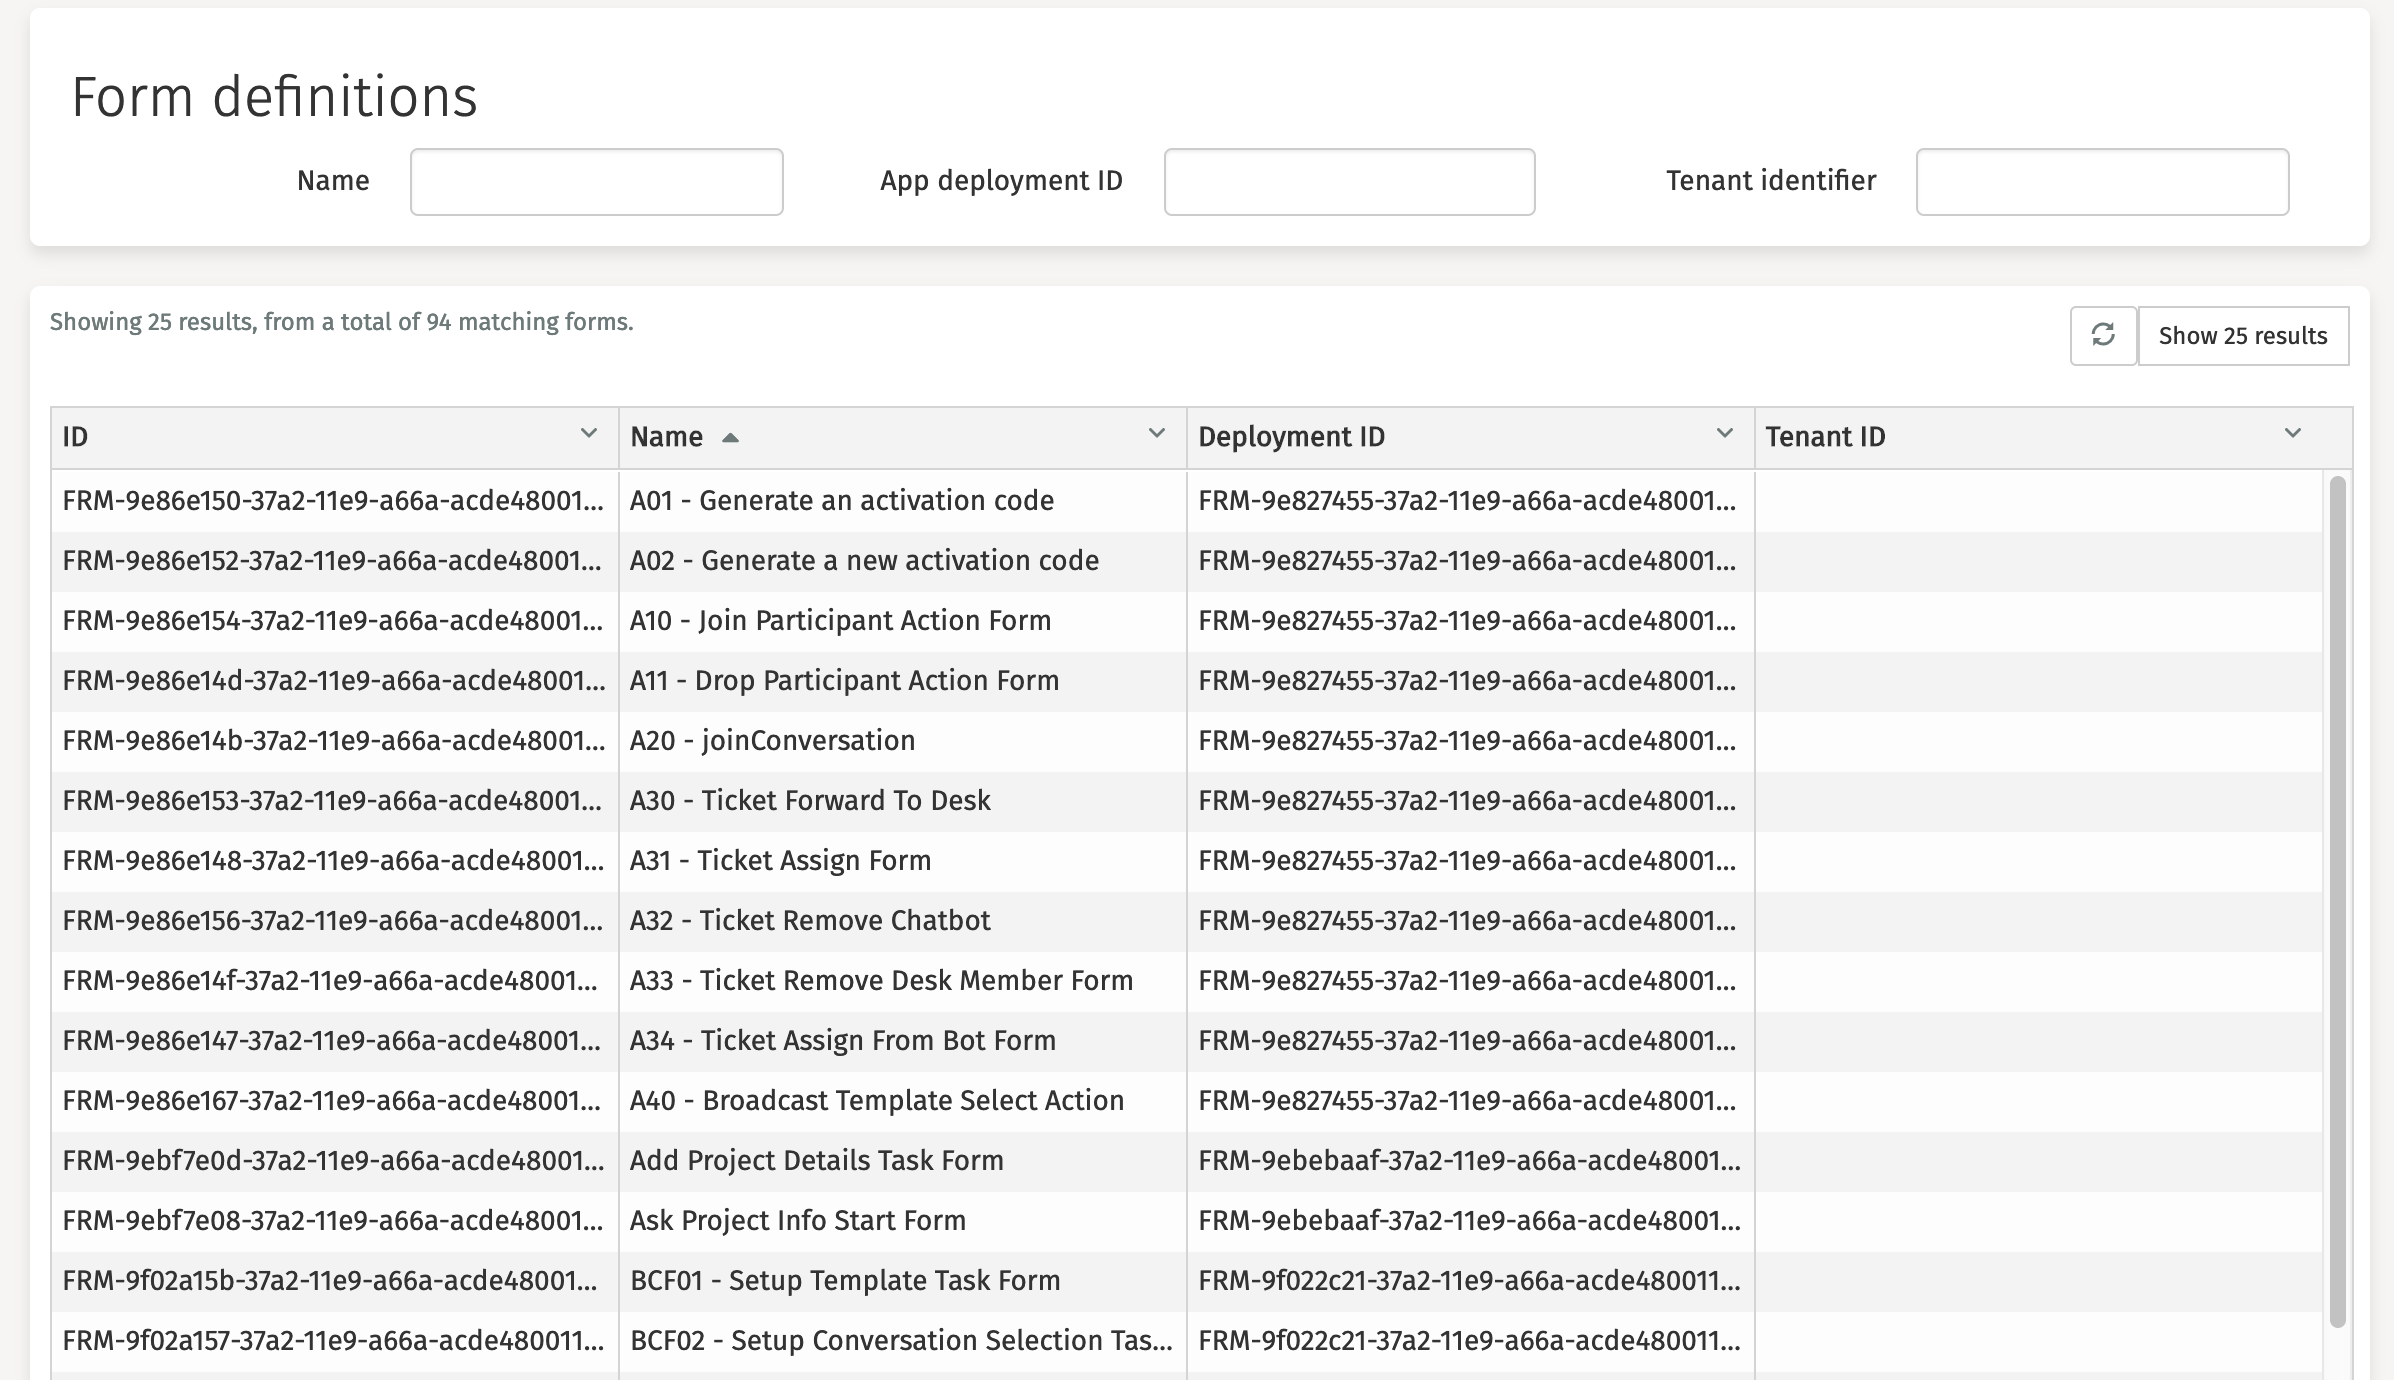Open the ID column dropdown chevron
Viewport: 2394px width, 1380px height.
pos(589,434)
